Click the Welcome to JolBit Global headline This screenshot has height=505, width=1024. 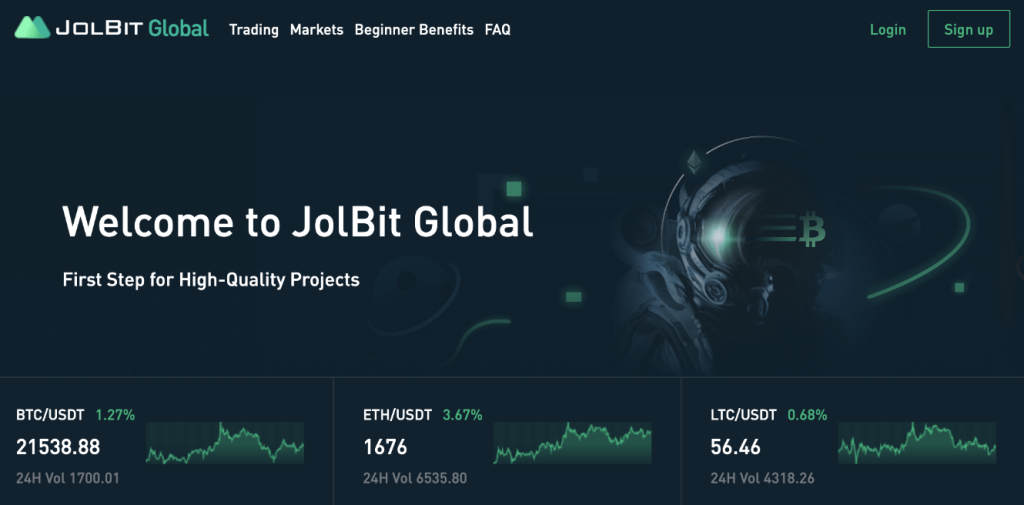pyautogui.click(x=298, y=222)
